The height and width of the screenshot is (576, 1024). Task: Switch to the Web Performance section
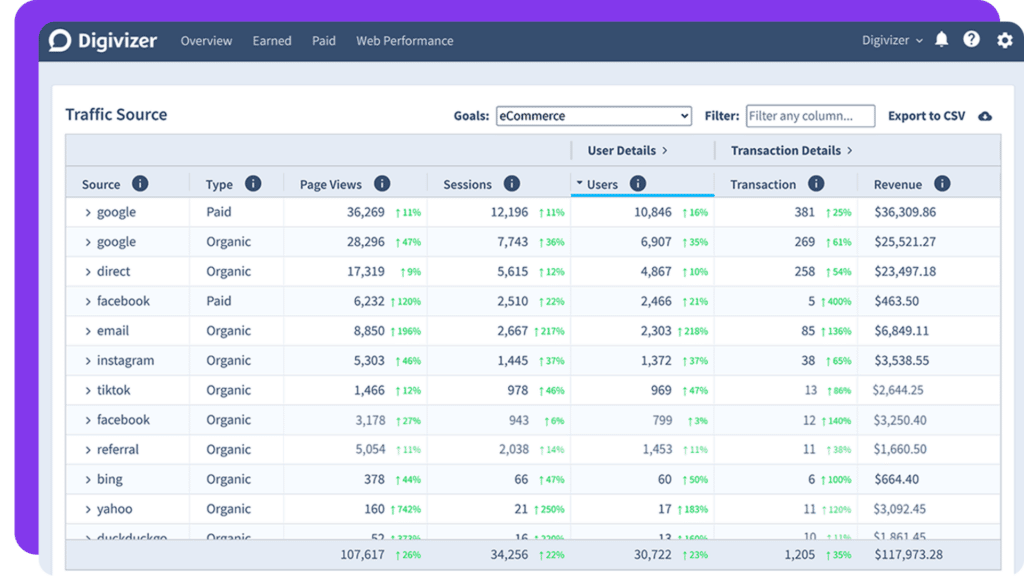click(404, 41)
